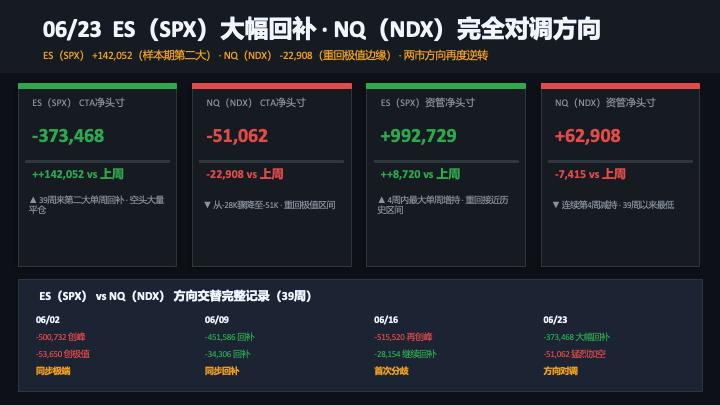Screen dimensions: 720x405
Task: Click the '同步极端' label
Action: [x=53, y=371]
